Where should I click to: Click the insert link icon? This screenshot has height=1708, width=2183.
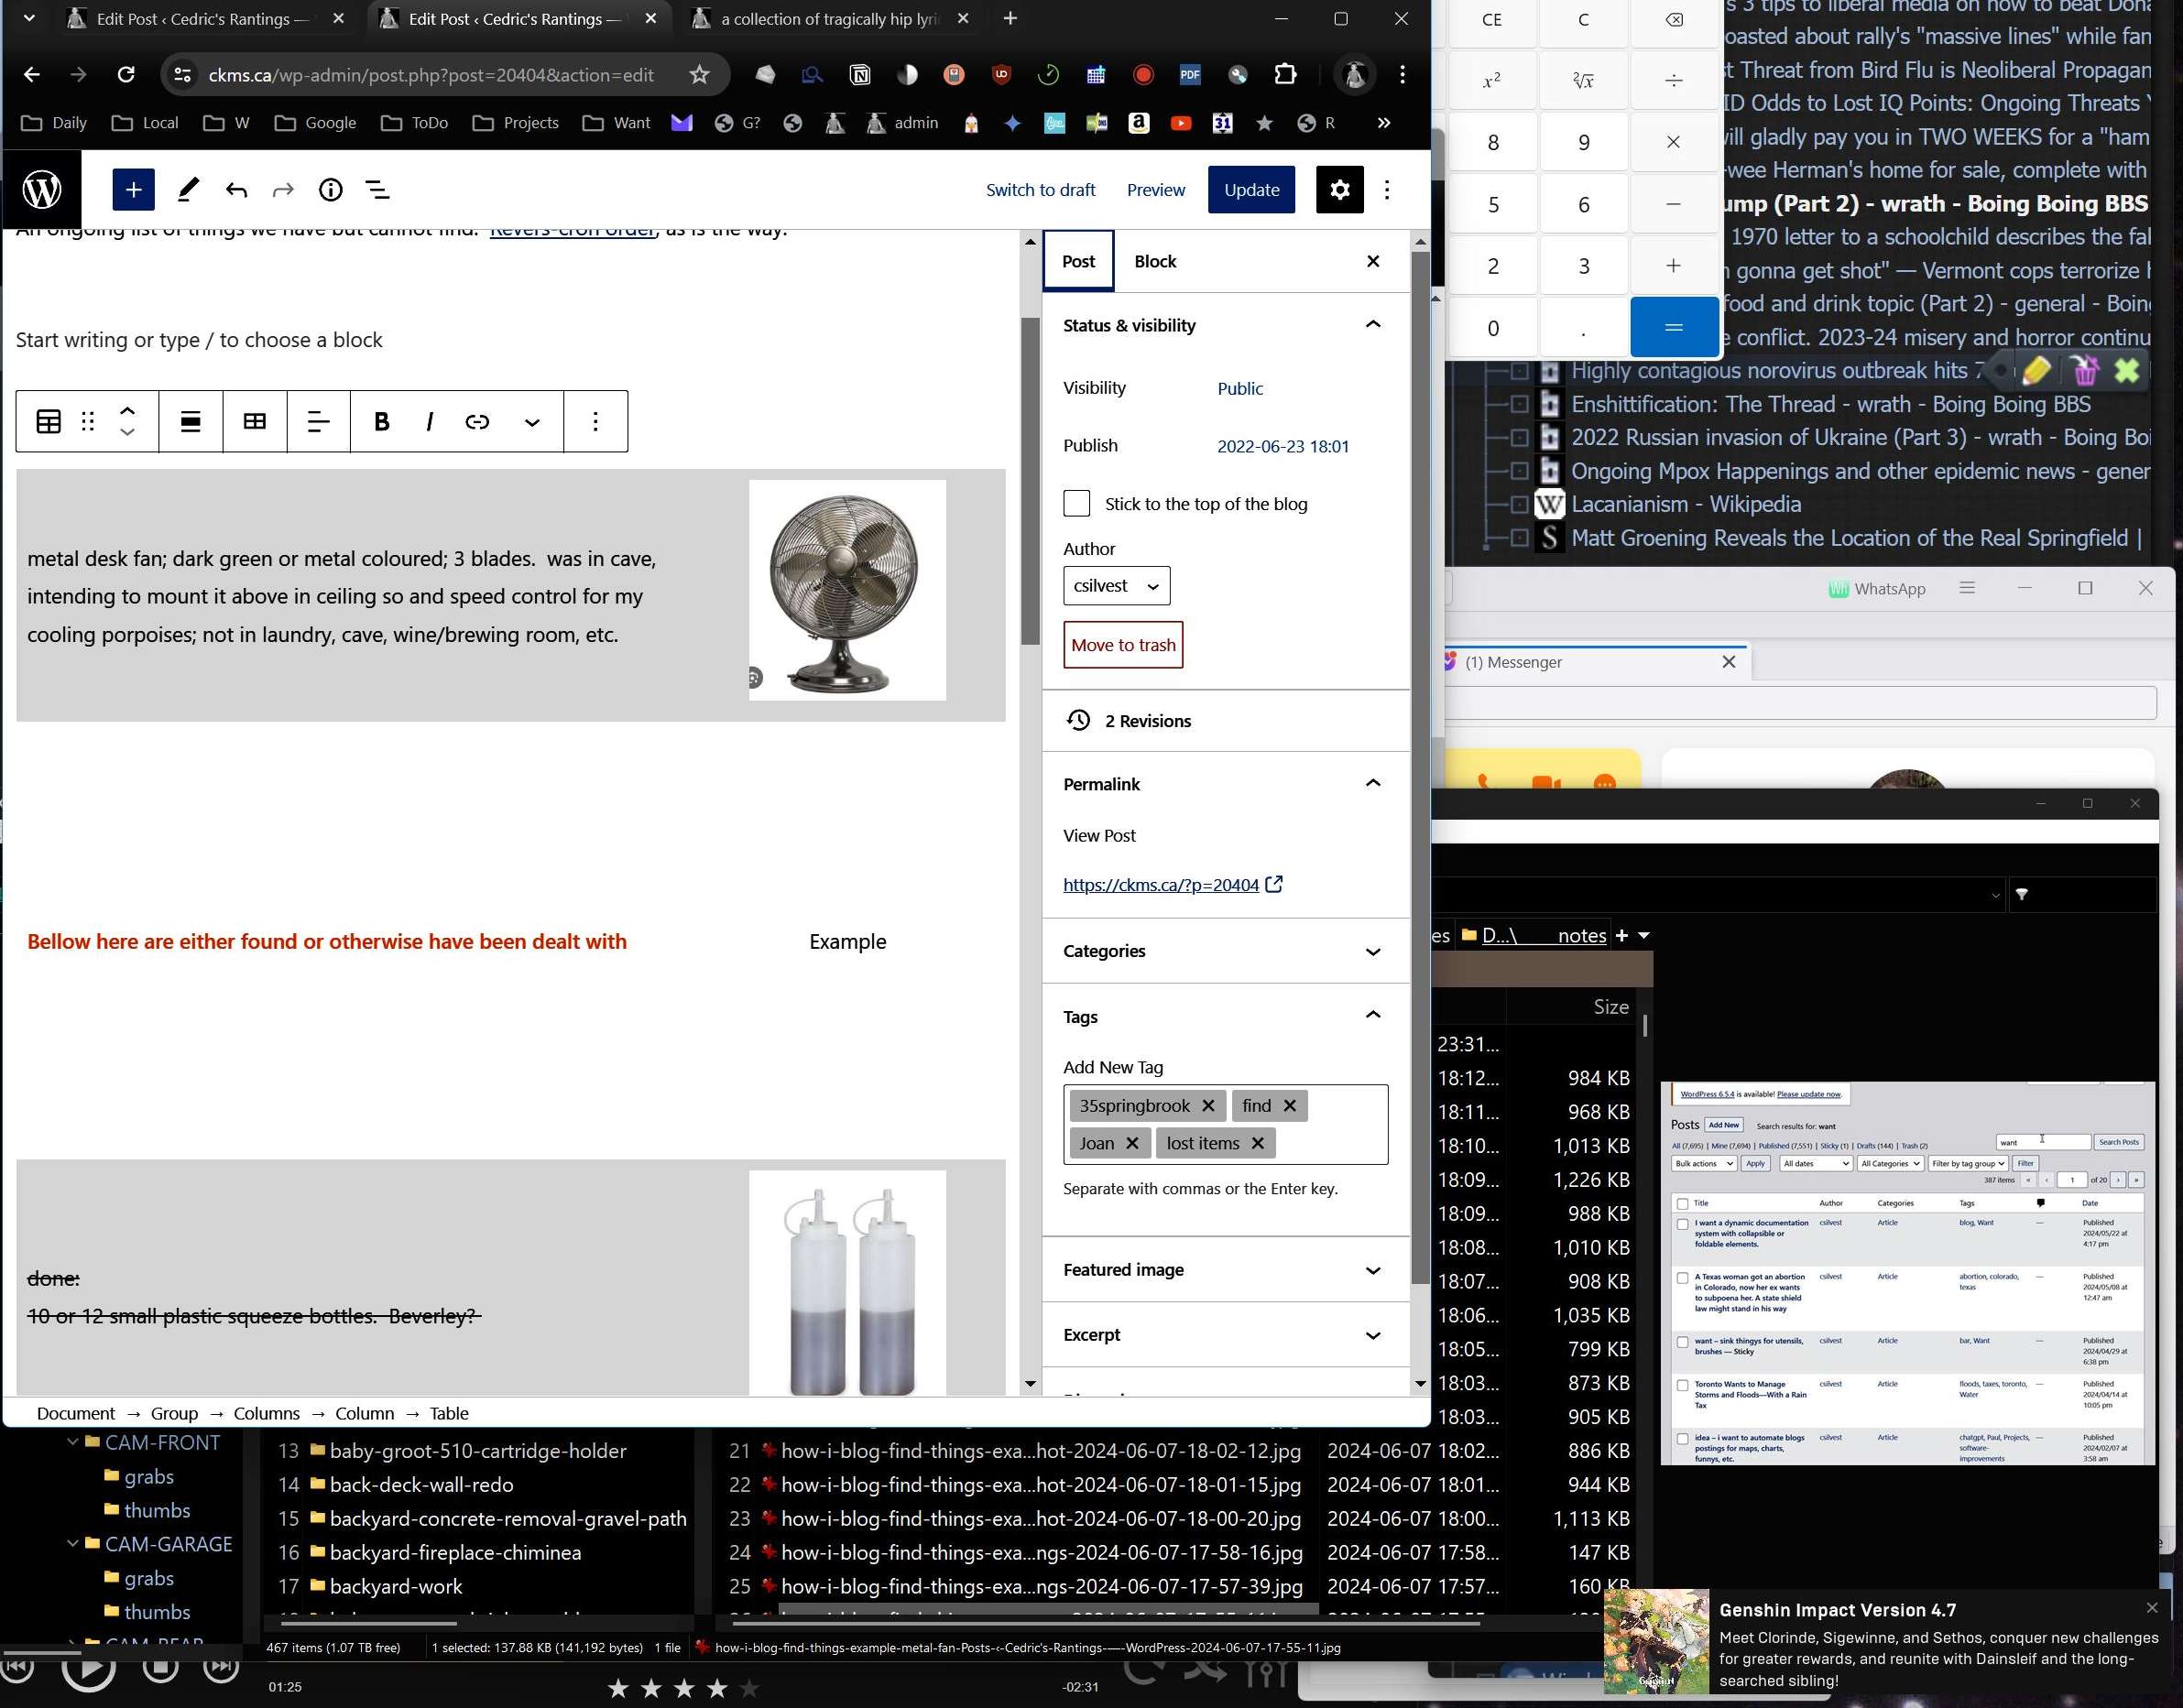477,422
